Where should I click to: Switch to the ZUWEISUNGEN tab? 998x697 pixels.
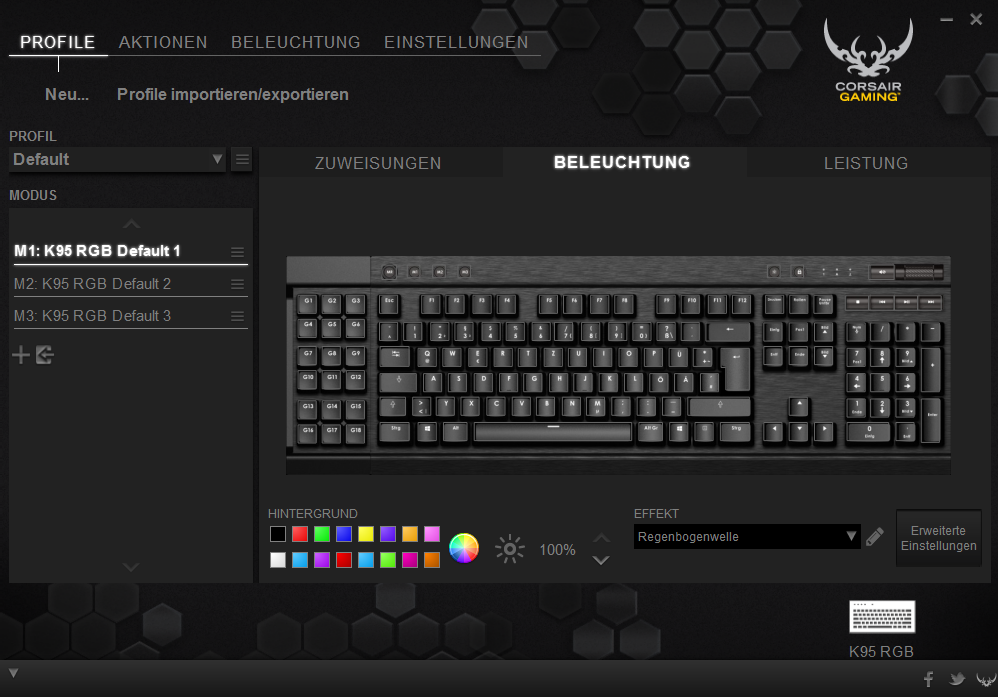tap(378, 163)
